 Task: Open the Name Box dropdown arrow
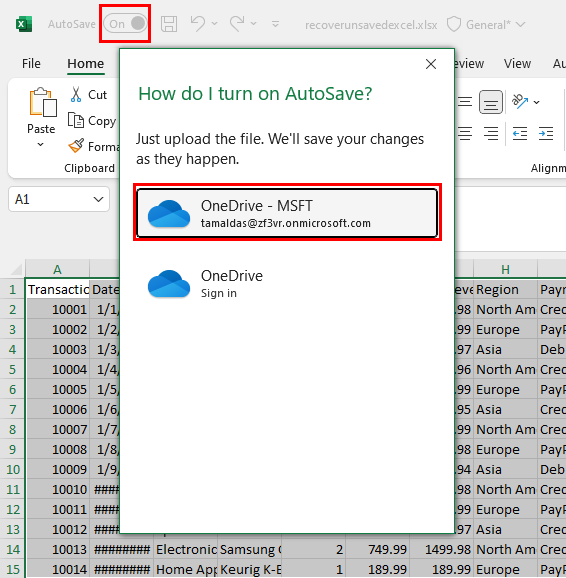98,199
